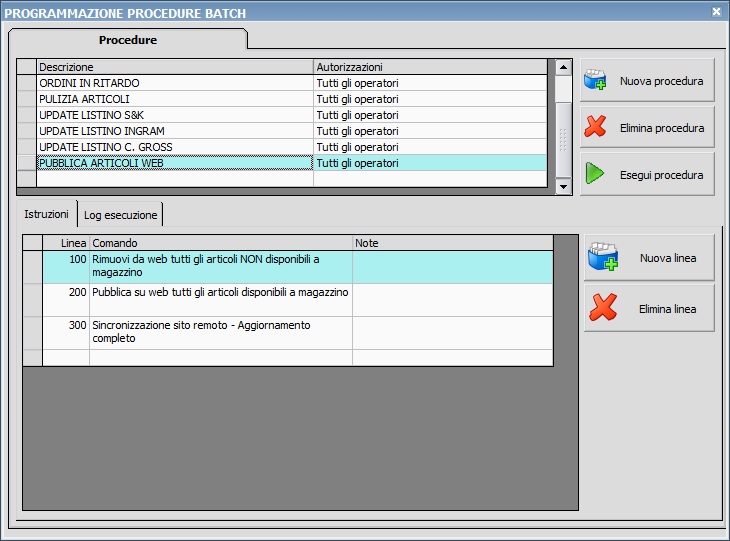Click the Nuova procedura button label
Viewport: 730px width, 541px height.
click(662, 81)
